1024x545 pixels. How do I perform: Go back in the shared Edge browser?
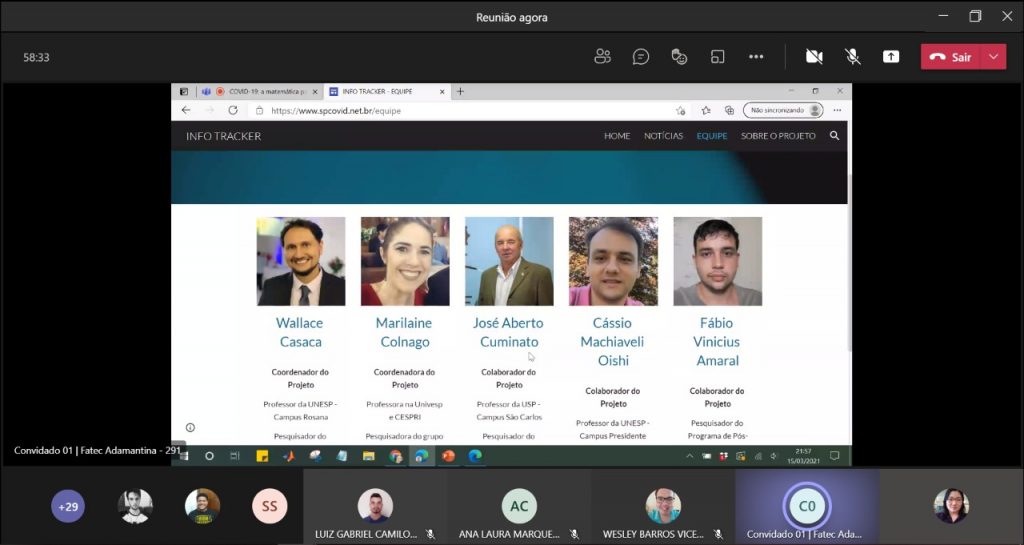(186, 110)
